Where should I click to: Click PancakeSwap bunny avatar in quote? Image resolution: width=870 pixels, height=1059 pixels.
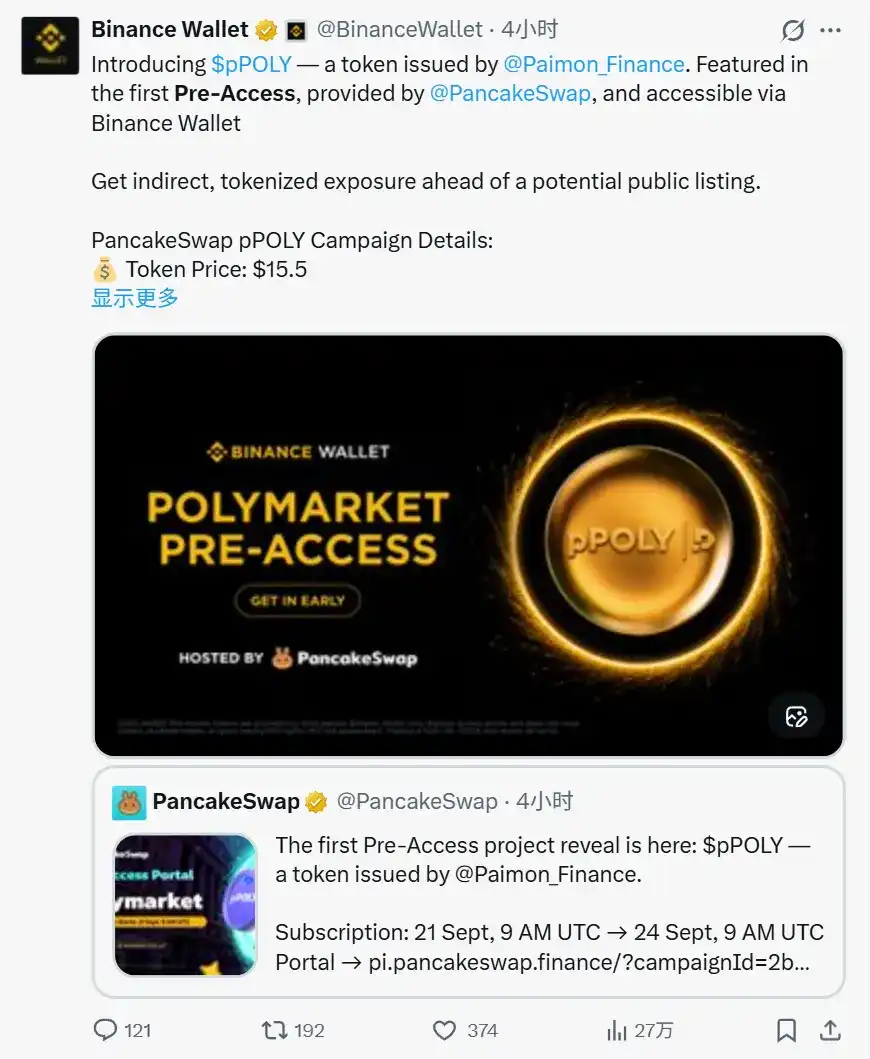click(x=128, y=802)
